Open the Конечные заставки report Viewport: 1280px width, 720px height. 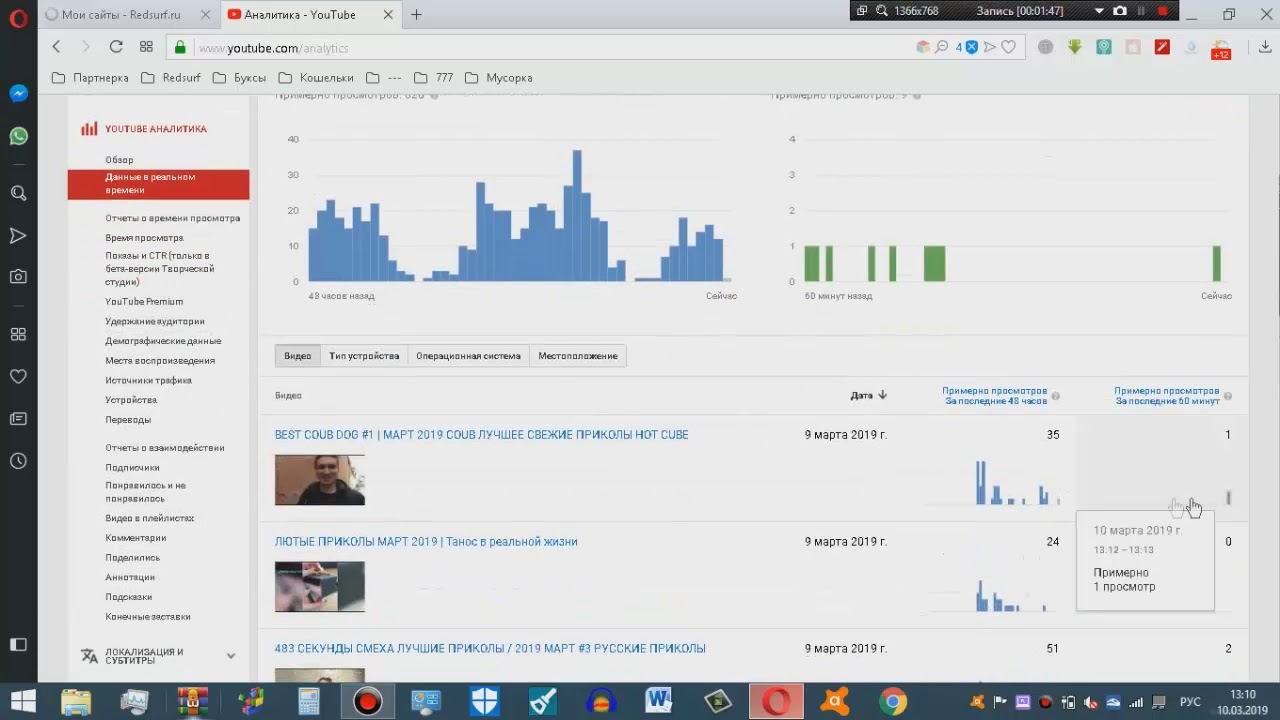pyautogui.click(x=147, y=617)
